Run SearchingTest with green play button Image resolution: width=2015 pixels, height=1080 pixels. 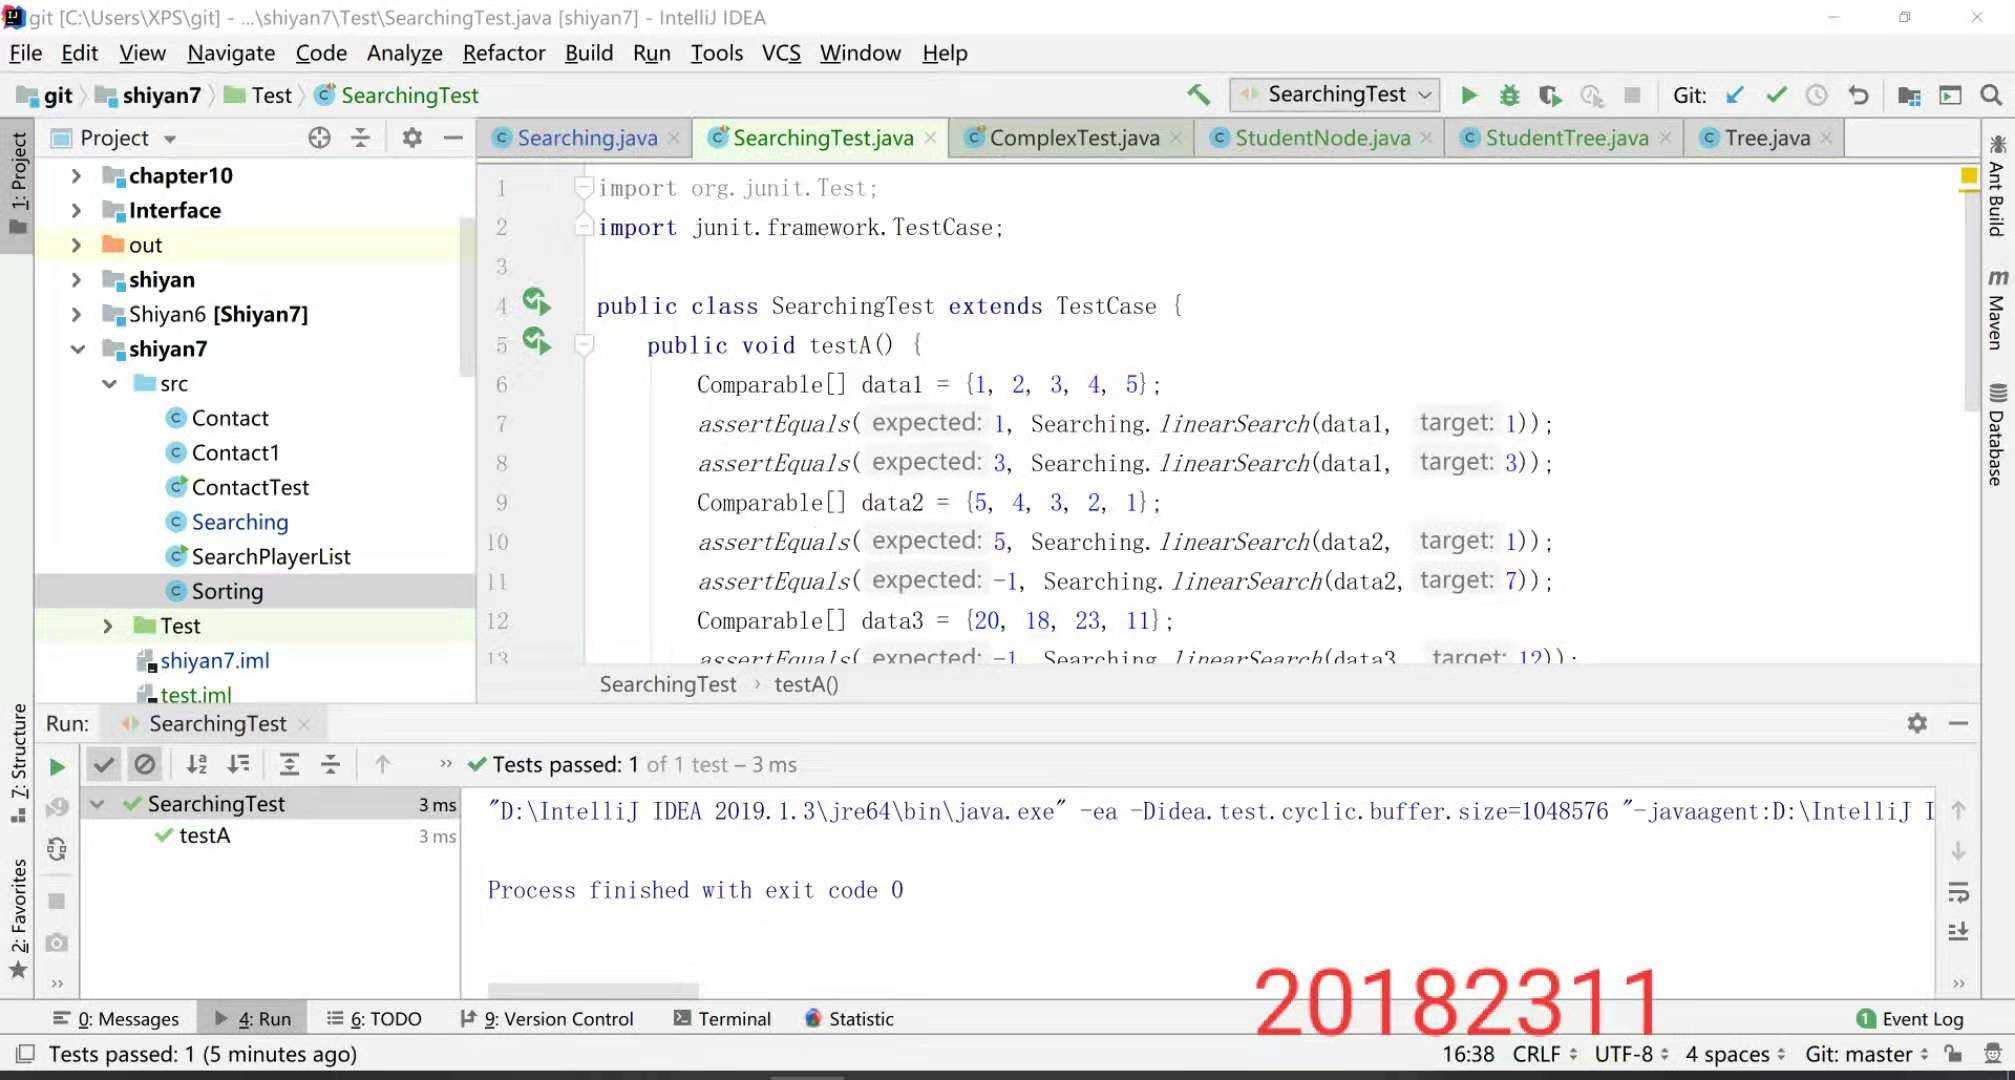tap(1468, 95)
